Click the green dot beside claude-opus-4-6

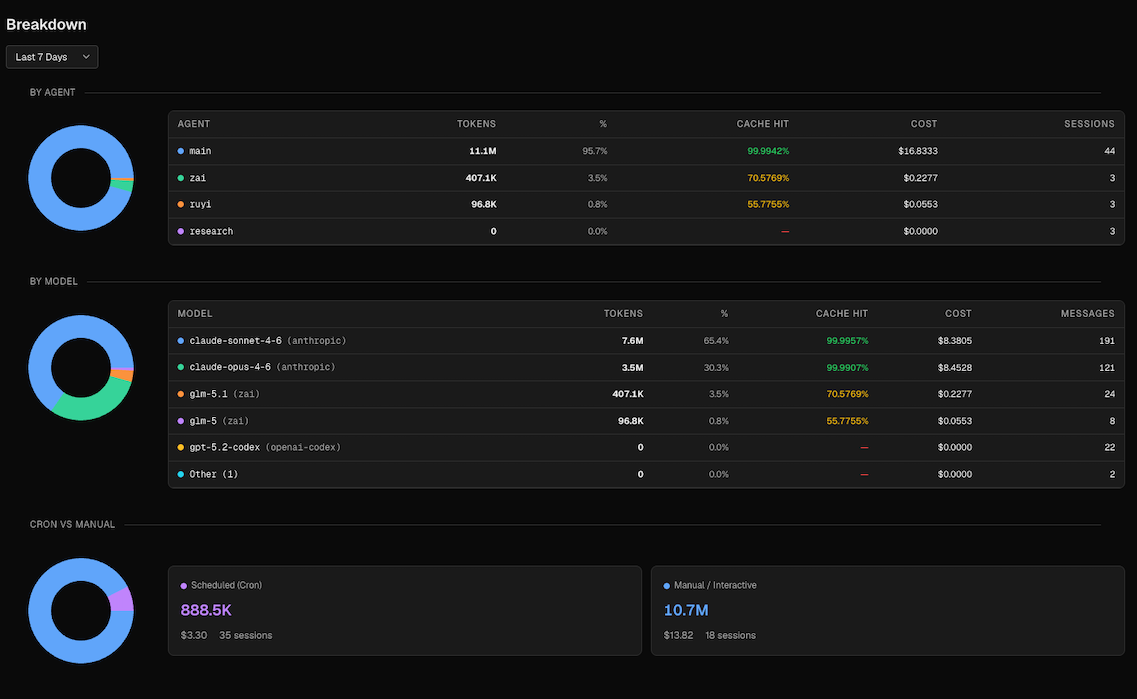[x=181, y=367]
